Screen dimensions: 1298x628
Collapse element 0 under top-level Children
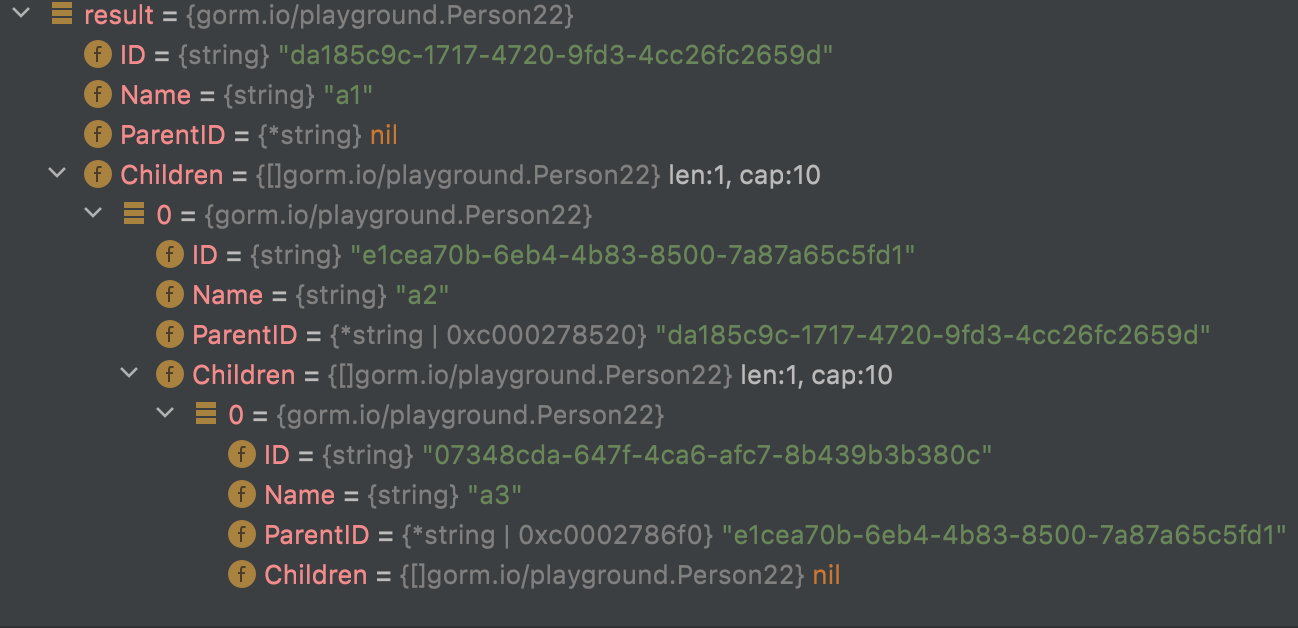click(x=93, y=214)
